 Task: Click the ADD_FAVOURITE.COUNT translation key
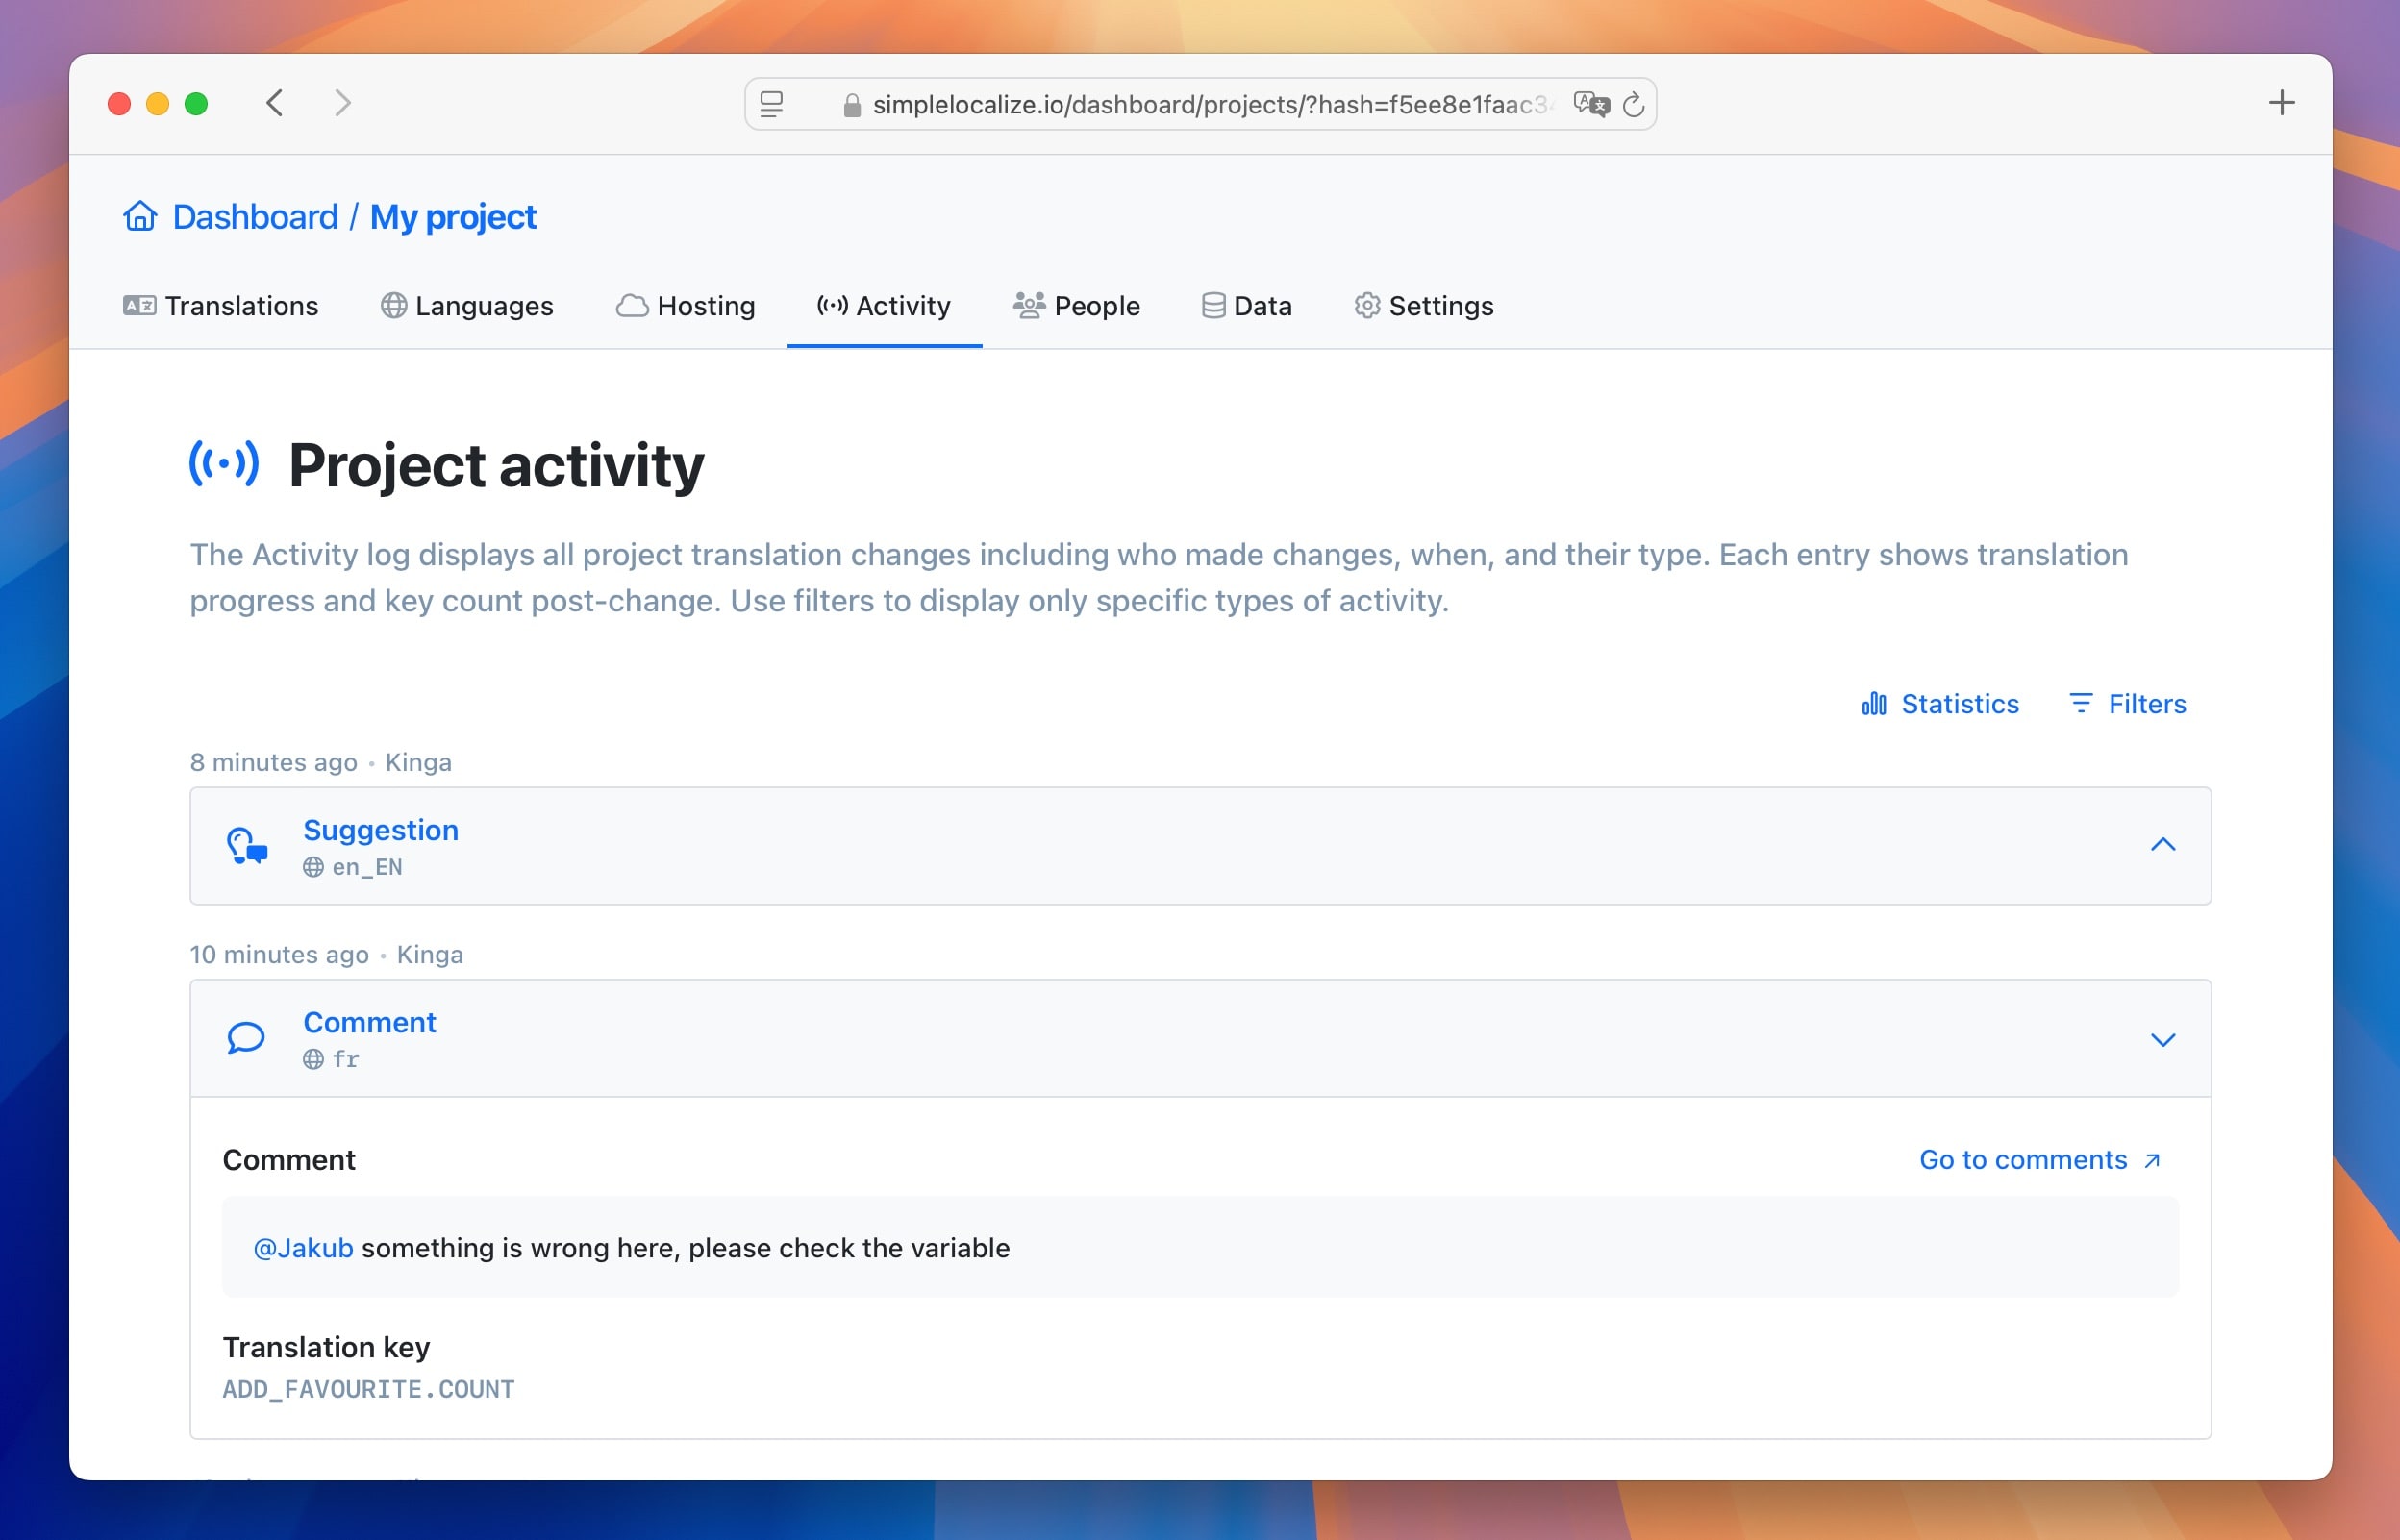coord(369,1389)
